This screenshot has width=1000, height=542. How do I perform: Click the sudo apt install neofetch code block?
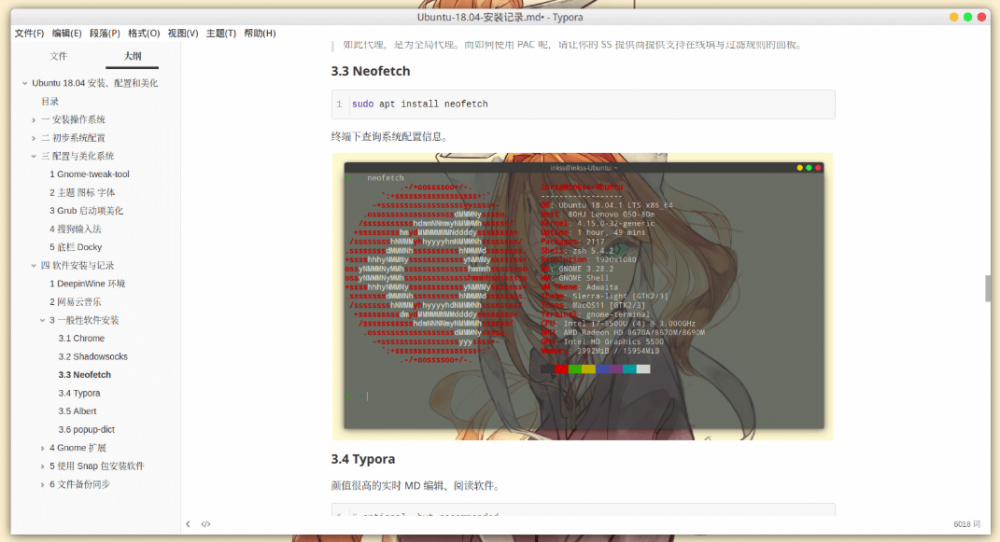(x=583, y=104)
